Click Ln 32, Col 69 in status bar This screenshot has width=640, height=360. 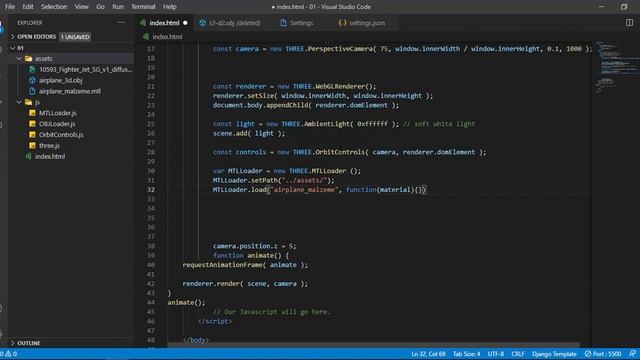coord(428,354)
